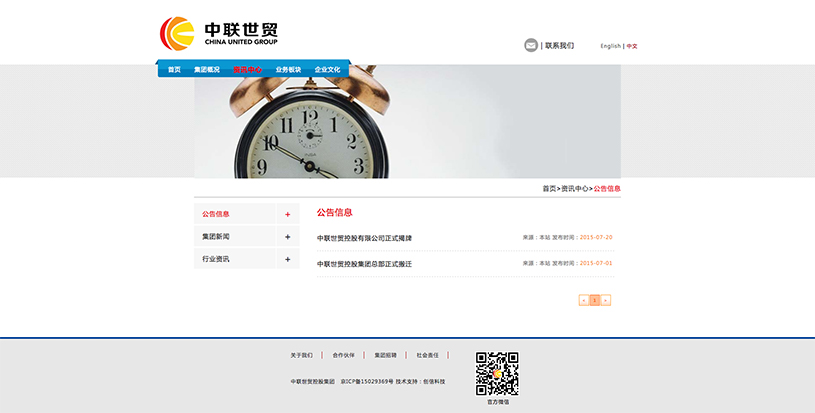Open 合作伙伴 footer link
Image resolution: width=815 pixels, height=413 pixels.
[344, 355]
